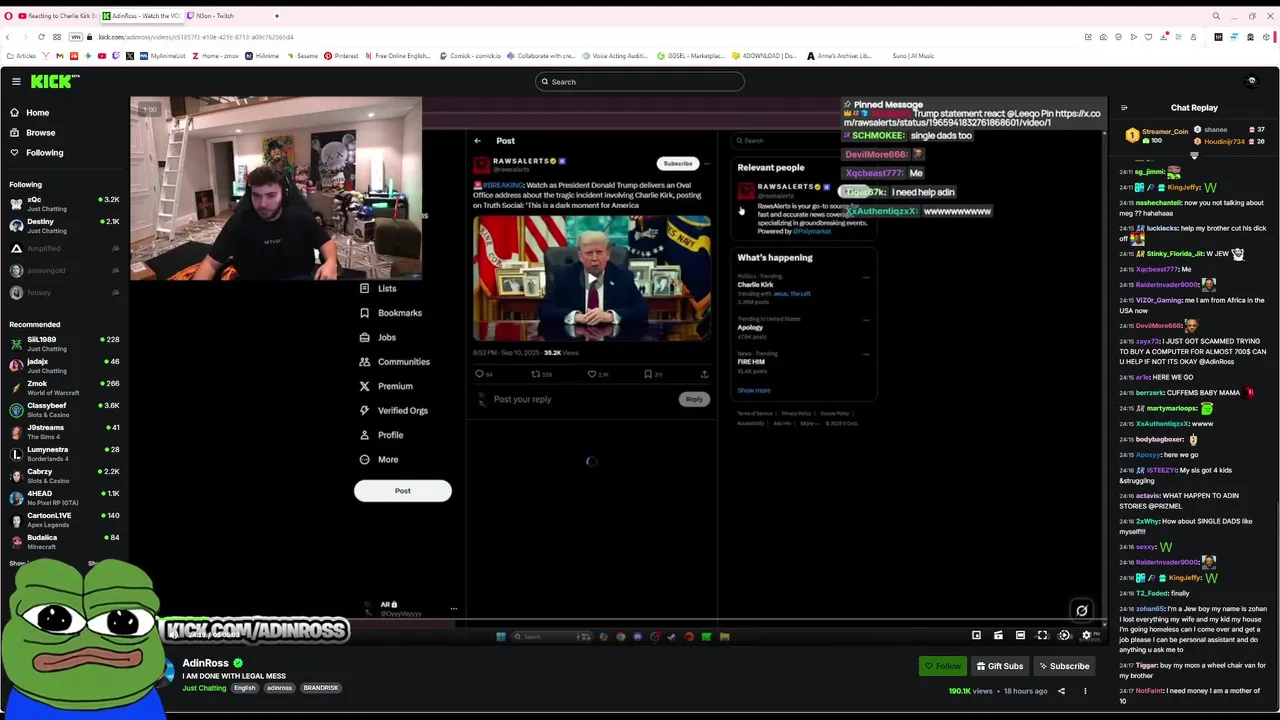Open the three-dot more options menu
Screen dimensions: 1280x720
1085,691
